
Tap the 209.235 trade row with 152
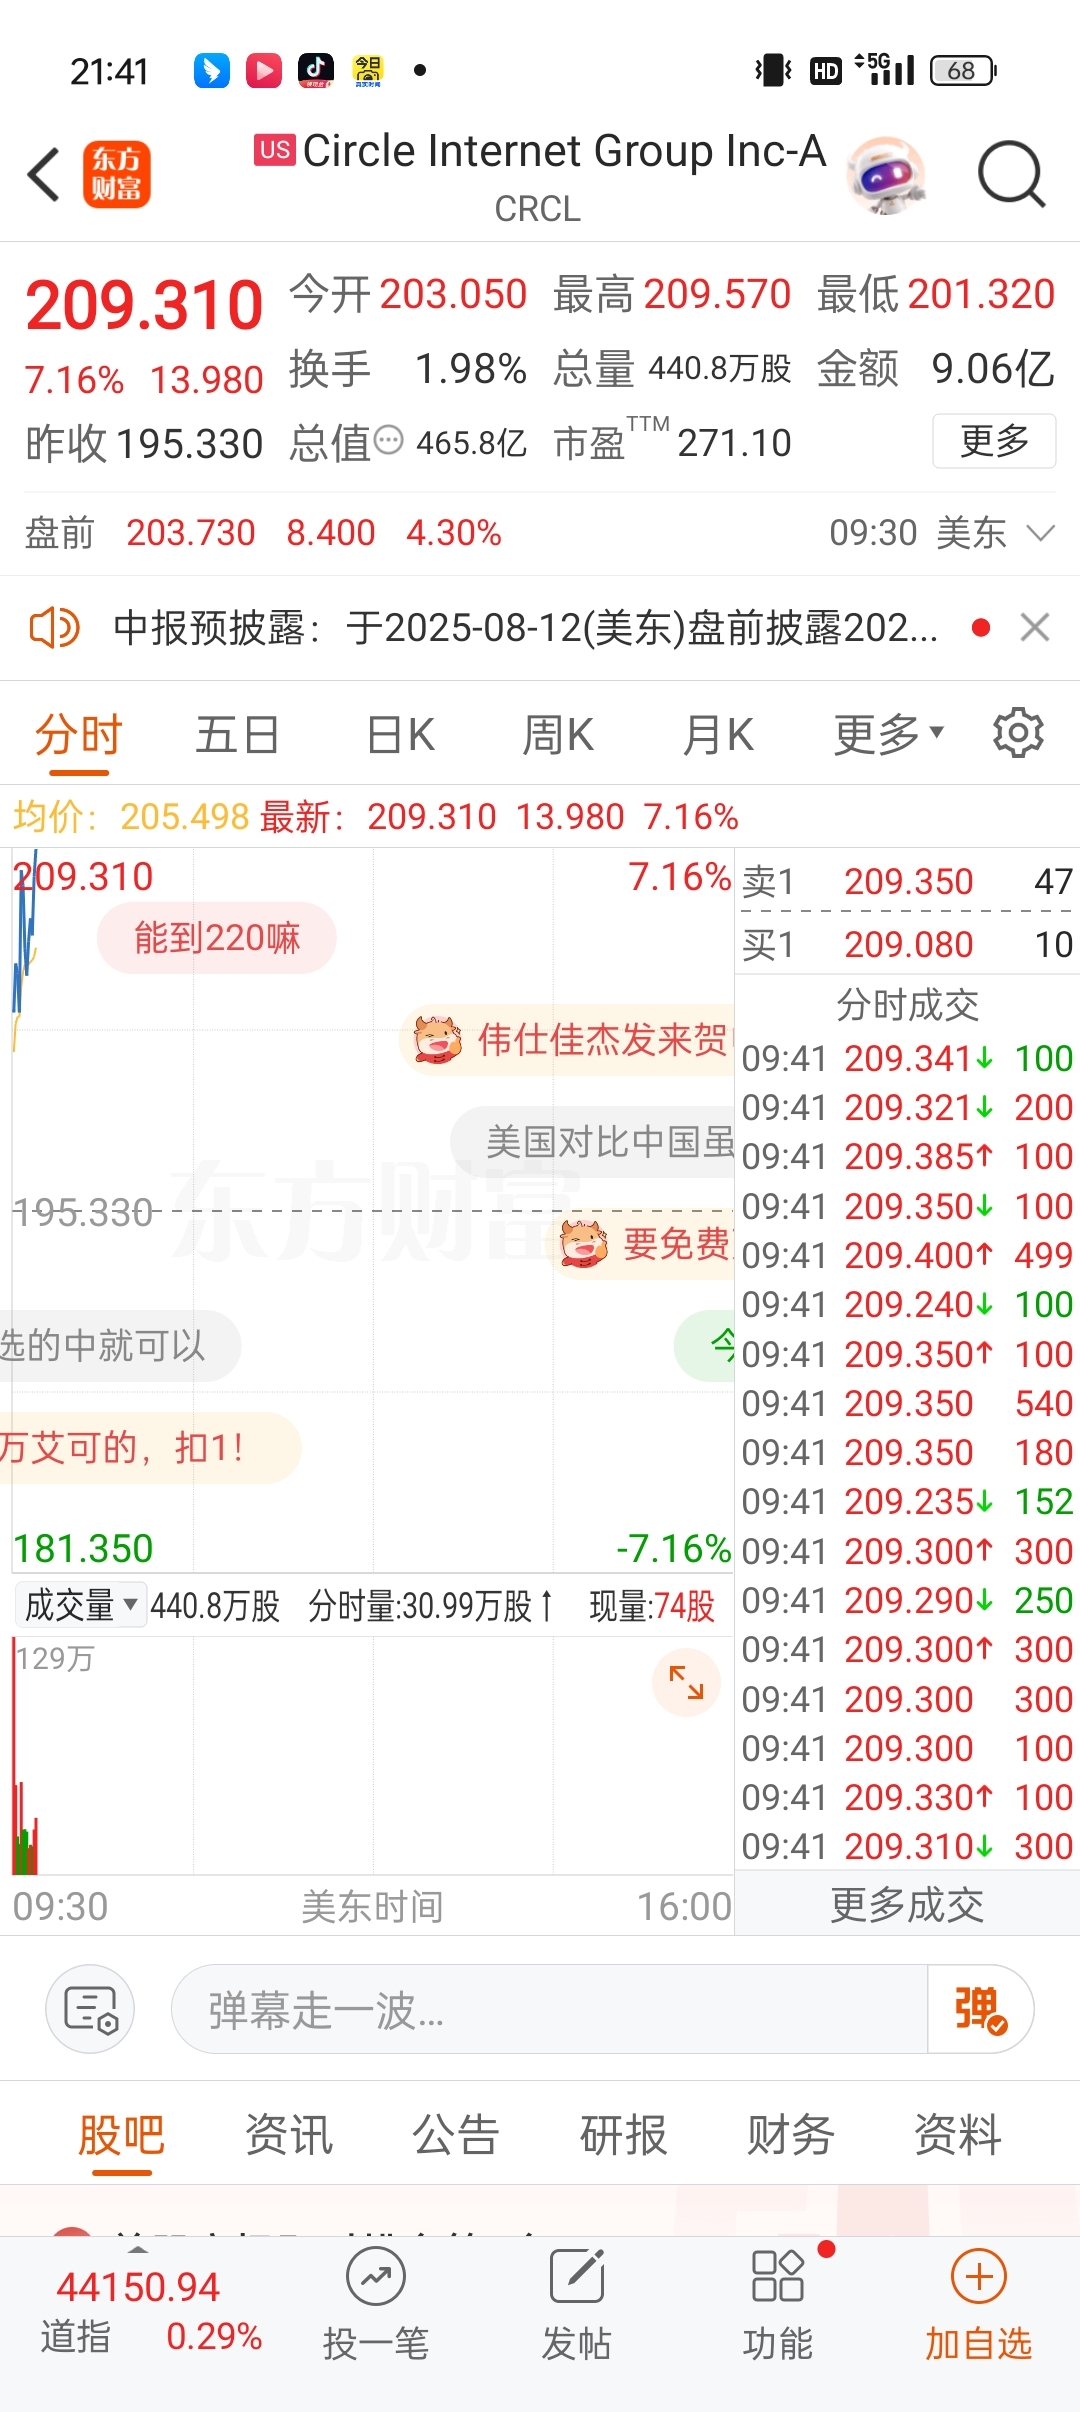pyautogui.click(x=907, y=1501)
